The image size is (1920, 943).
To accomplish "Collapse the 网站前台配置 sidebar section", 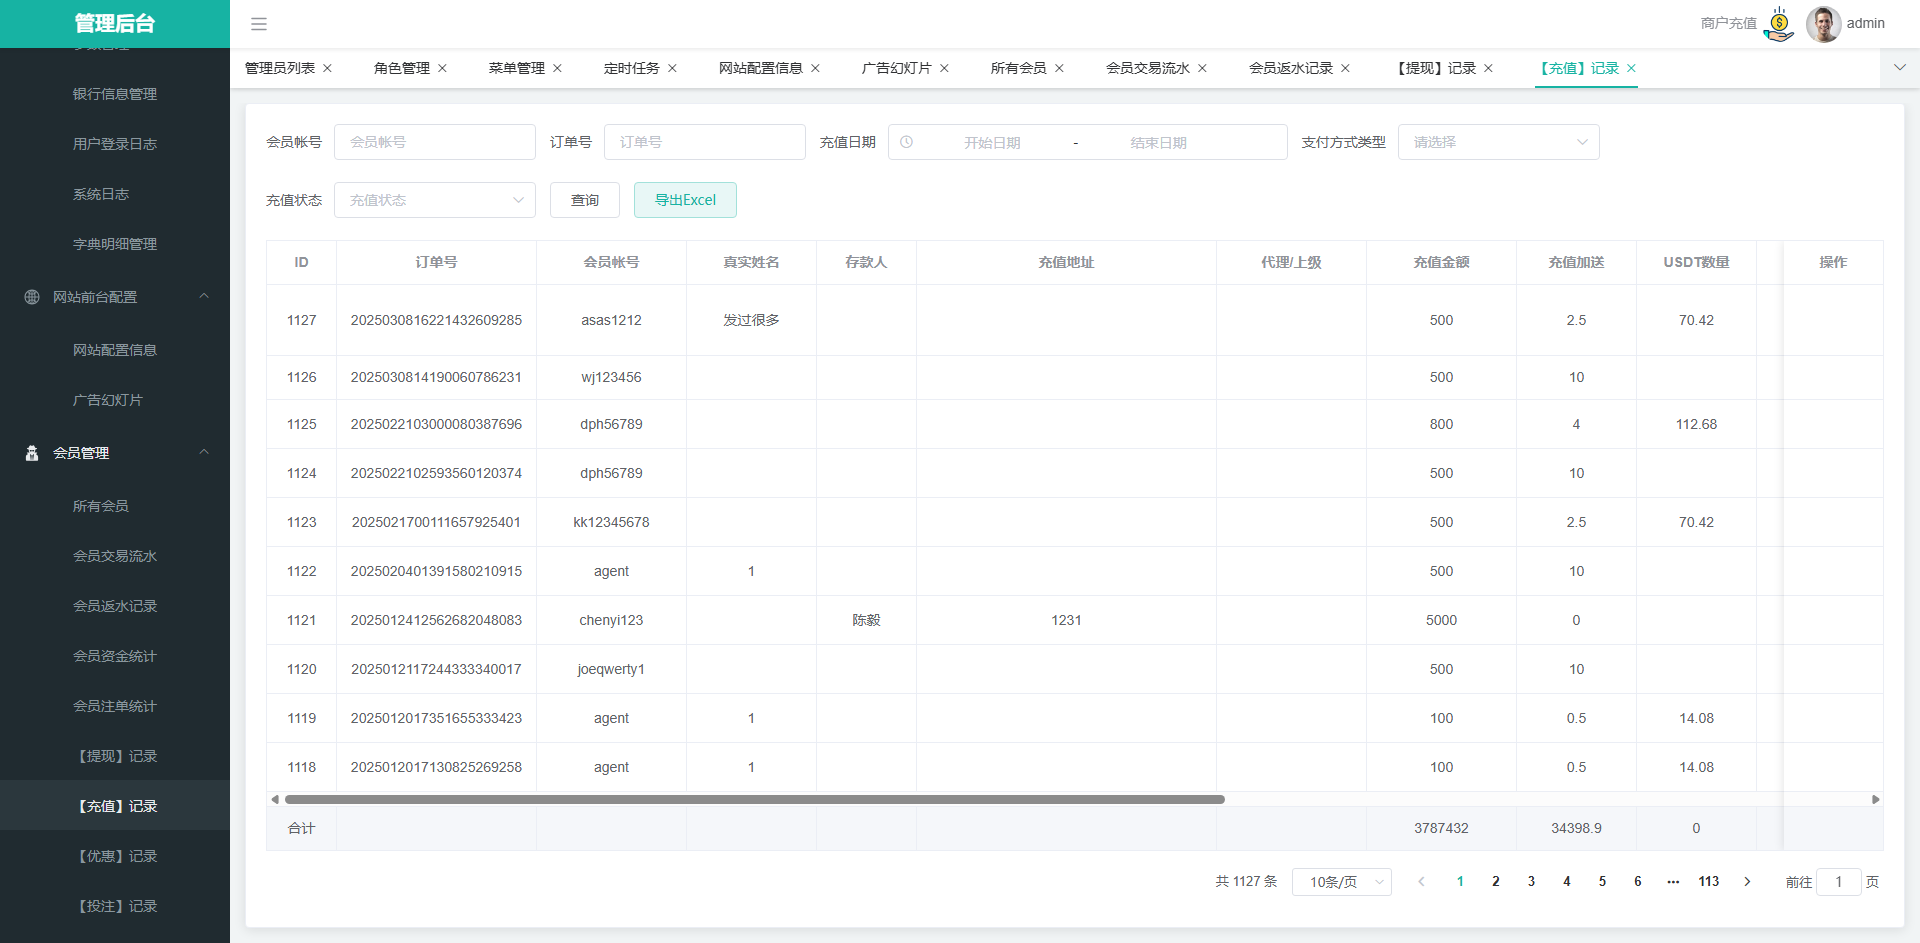I will 204,296.
